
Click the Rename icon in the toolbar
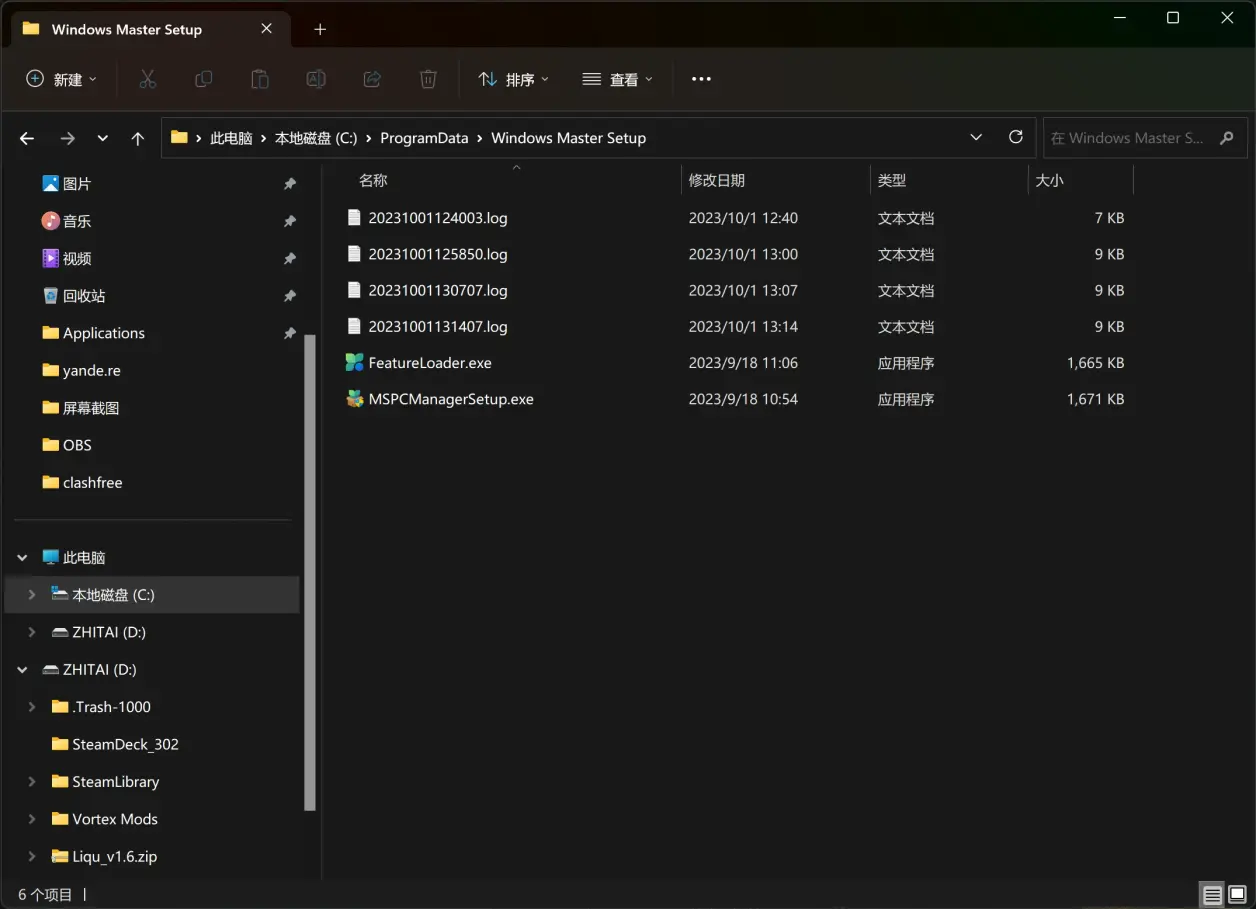[x=316, y=79]
